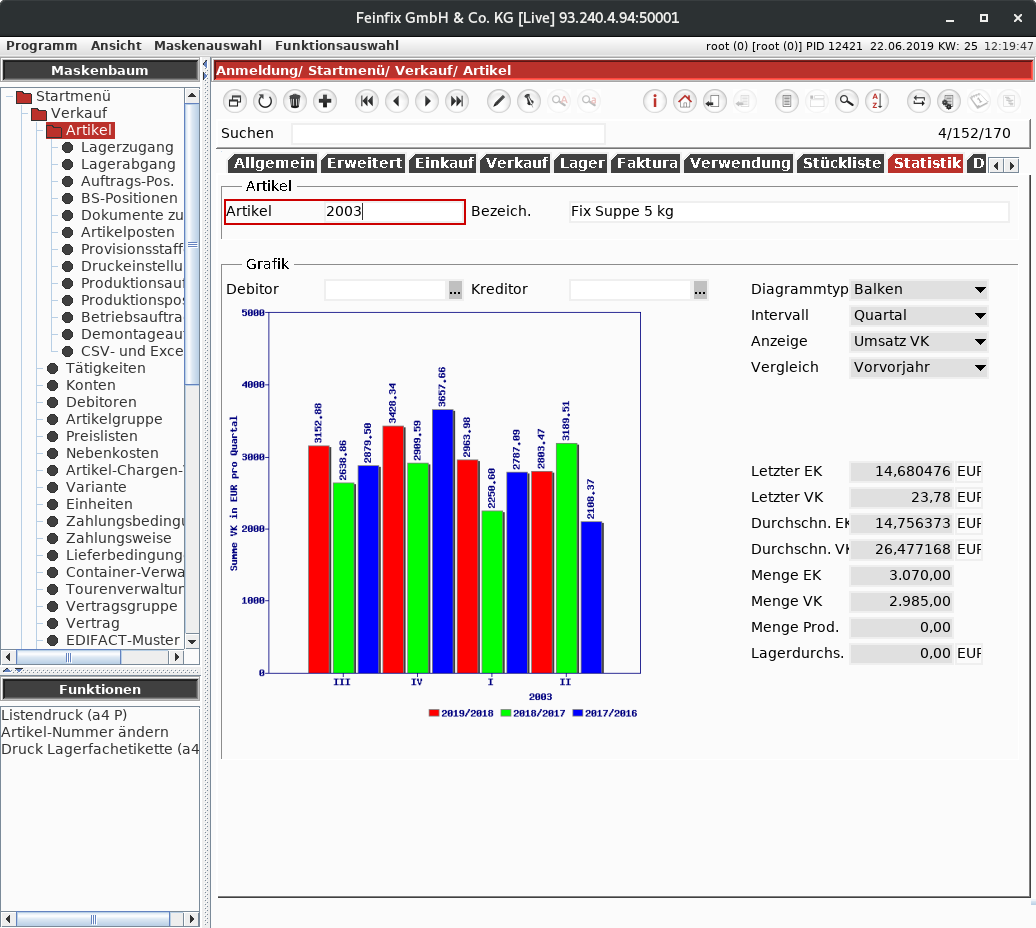Open Auftrags-Pos. in the tree

click(128, 181)
